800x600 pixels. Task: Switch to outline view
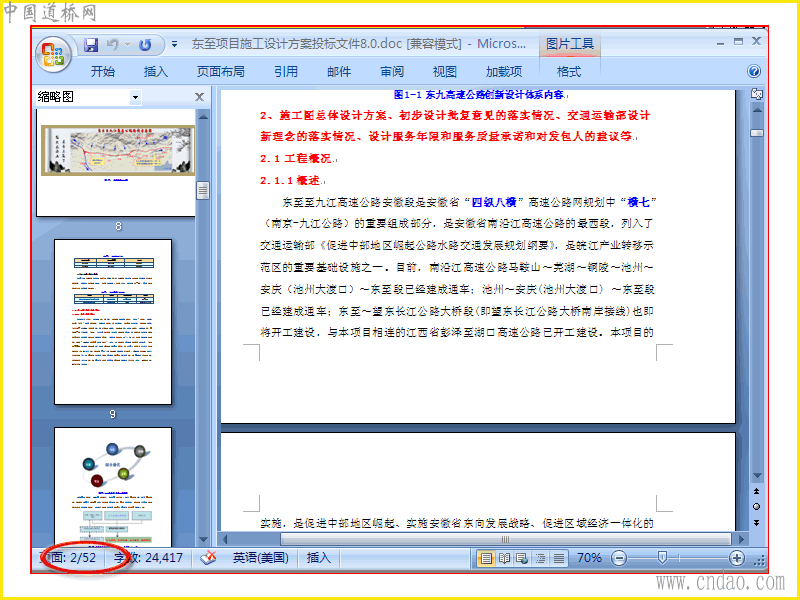coord(540,558)
